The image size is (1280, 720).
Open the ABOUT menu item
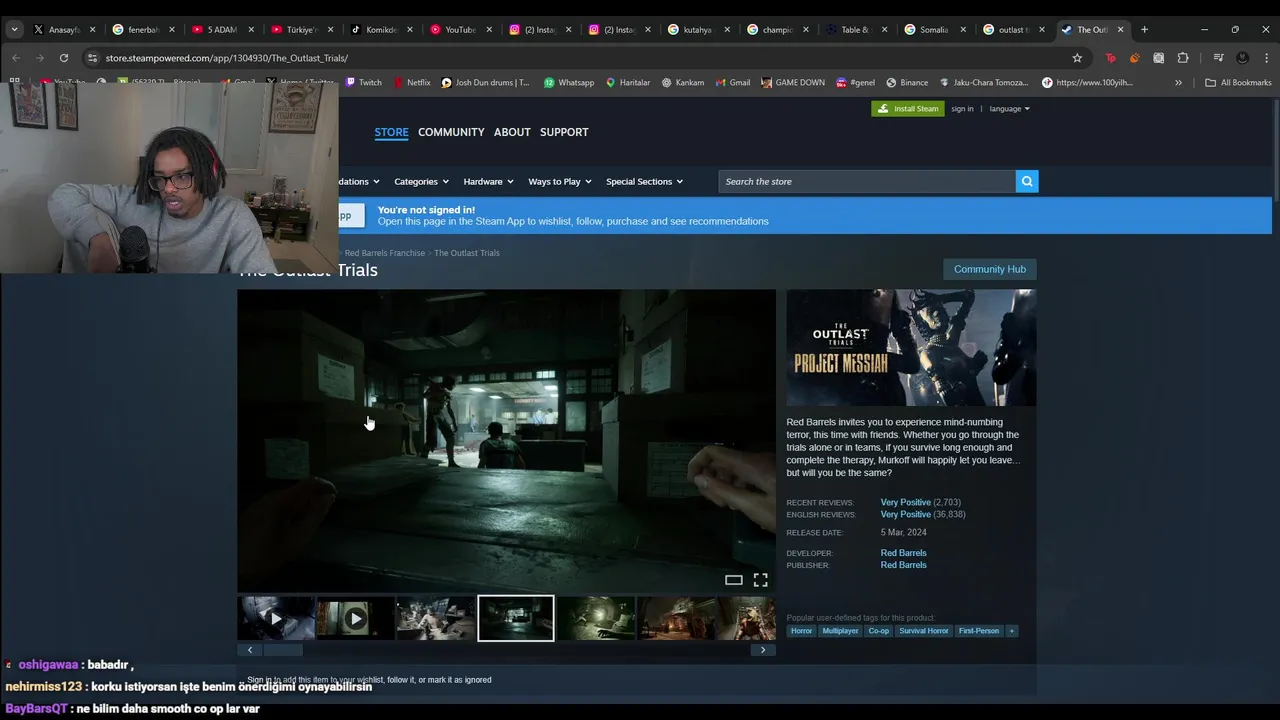(512, 132)
